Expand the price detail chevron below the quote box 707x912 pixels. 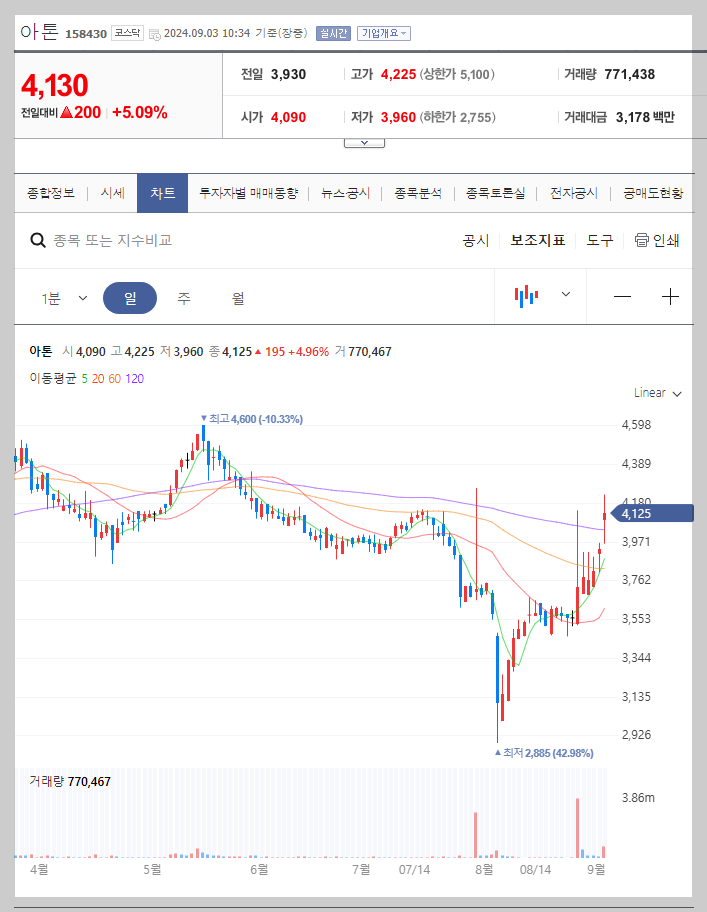click(364, 141)
